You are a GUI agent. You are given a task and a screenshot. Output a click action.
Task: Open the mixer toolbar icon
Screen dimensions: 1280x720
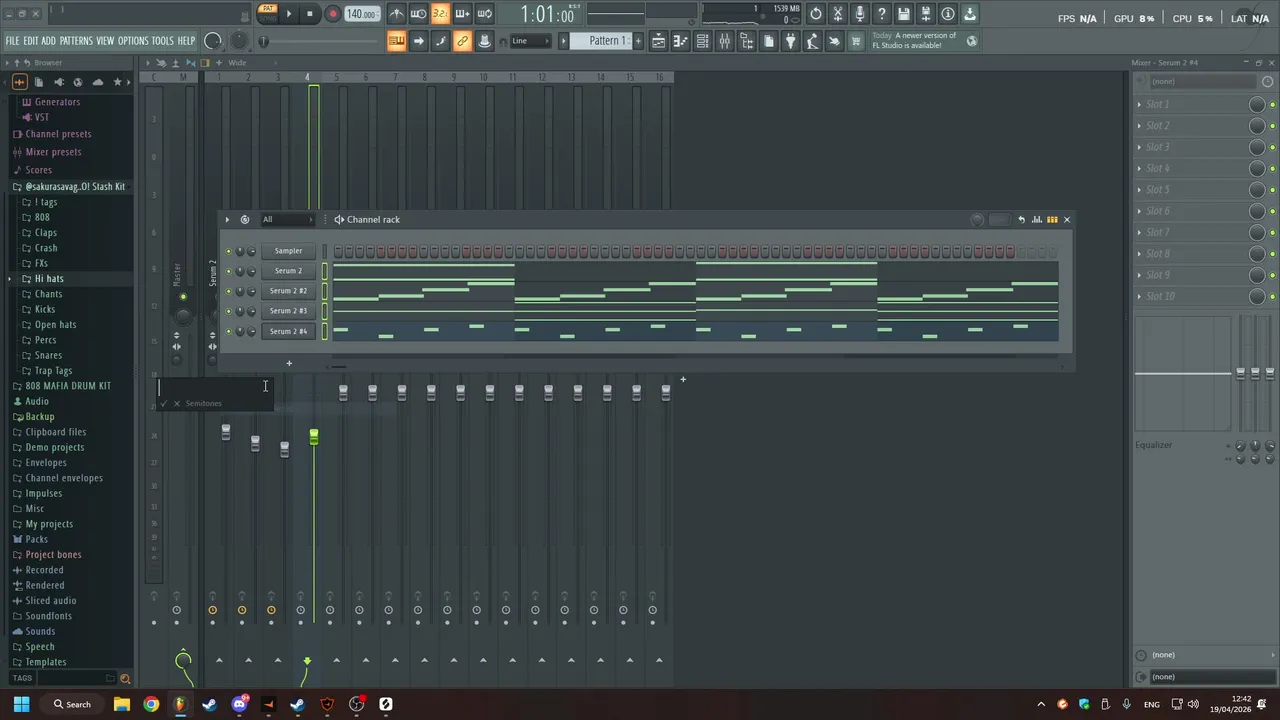pyautogui.click(x=725, y=41)
